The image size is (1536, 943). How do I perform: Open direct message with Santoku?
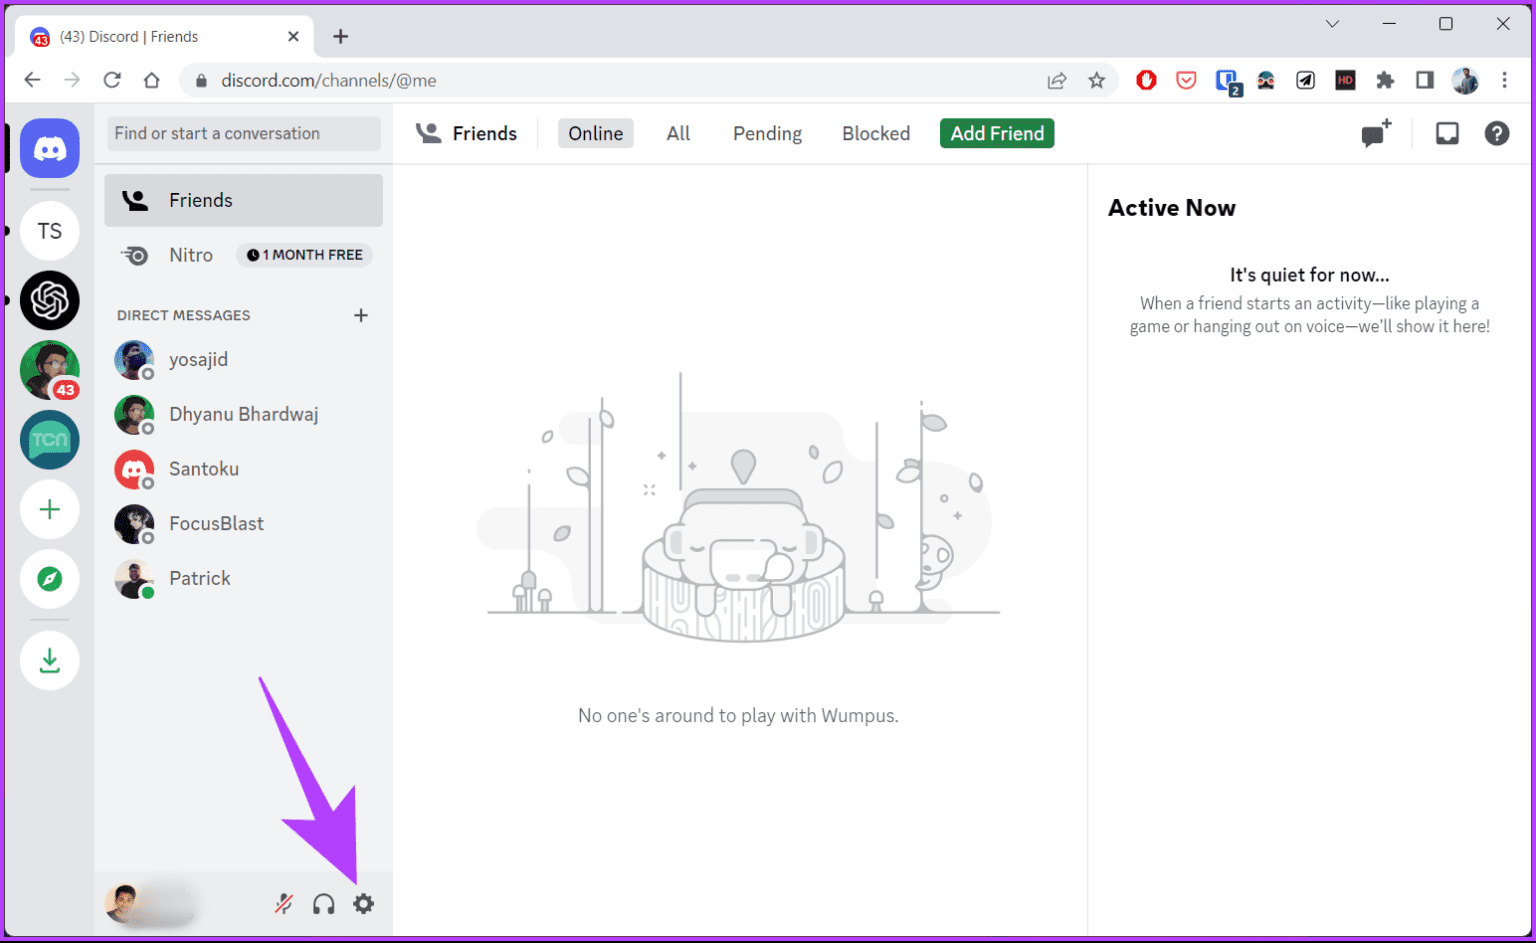click(x=244, y=468)
